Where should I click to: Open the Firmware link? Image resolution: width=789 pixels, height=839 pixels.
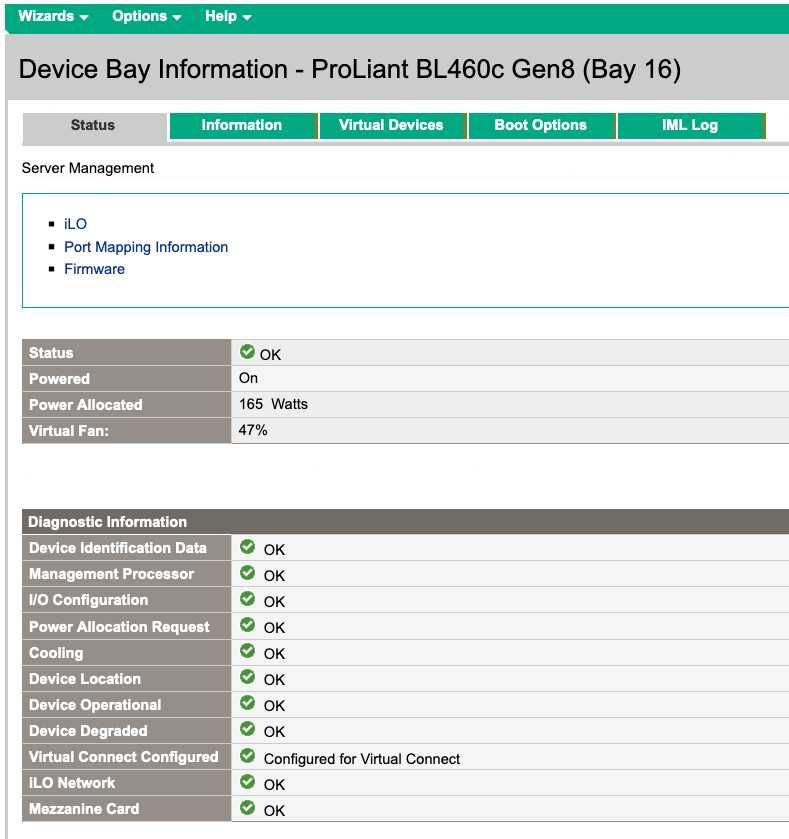click(95, 269)
